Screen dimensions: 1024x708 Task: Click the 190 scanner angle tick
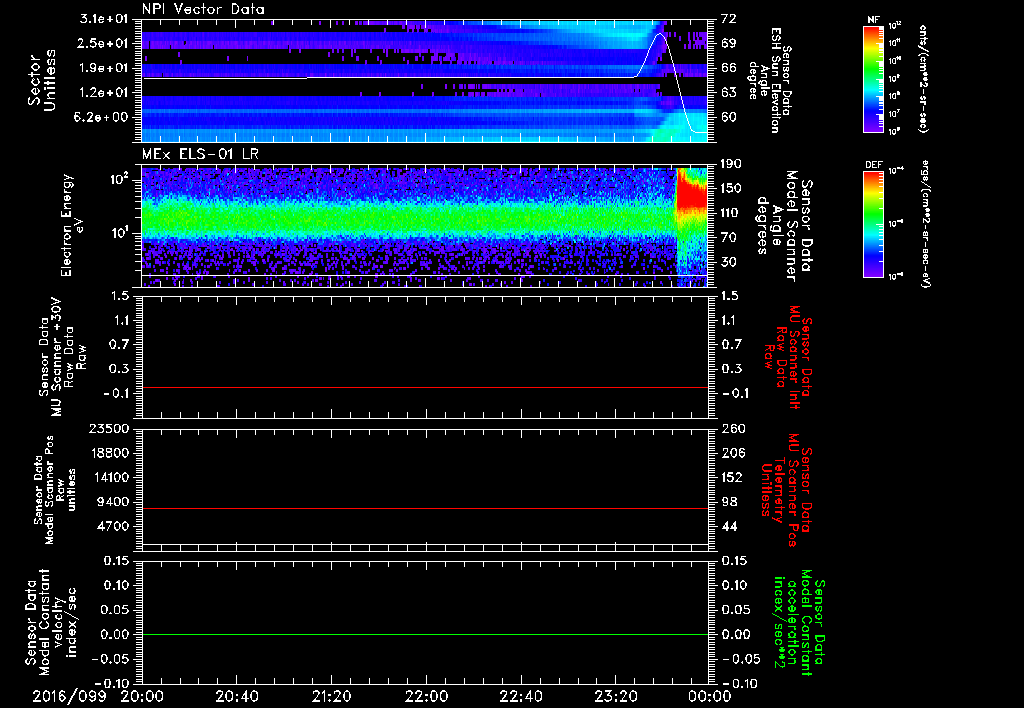pyautogui.click(x=732, y=164)
